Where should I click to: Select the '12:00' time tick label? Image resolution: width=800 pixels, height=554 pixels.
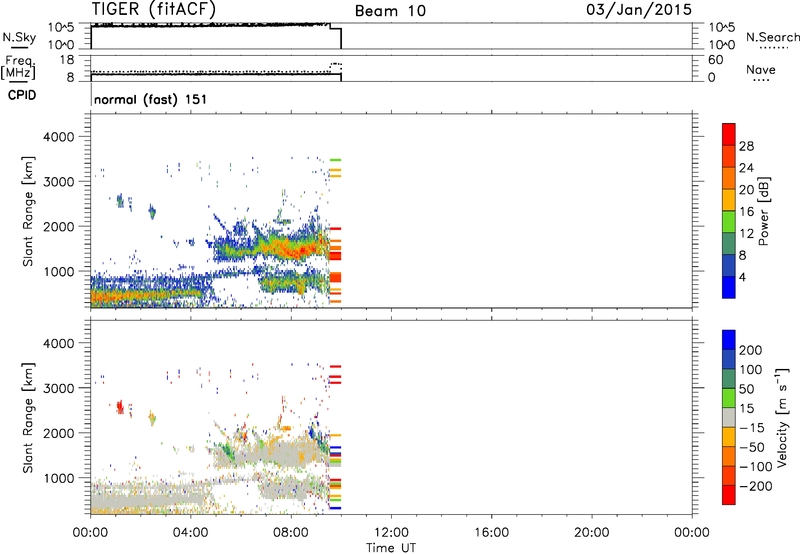pyautogui.click(x=391, y=532)
